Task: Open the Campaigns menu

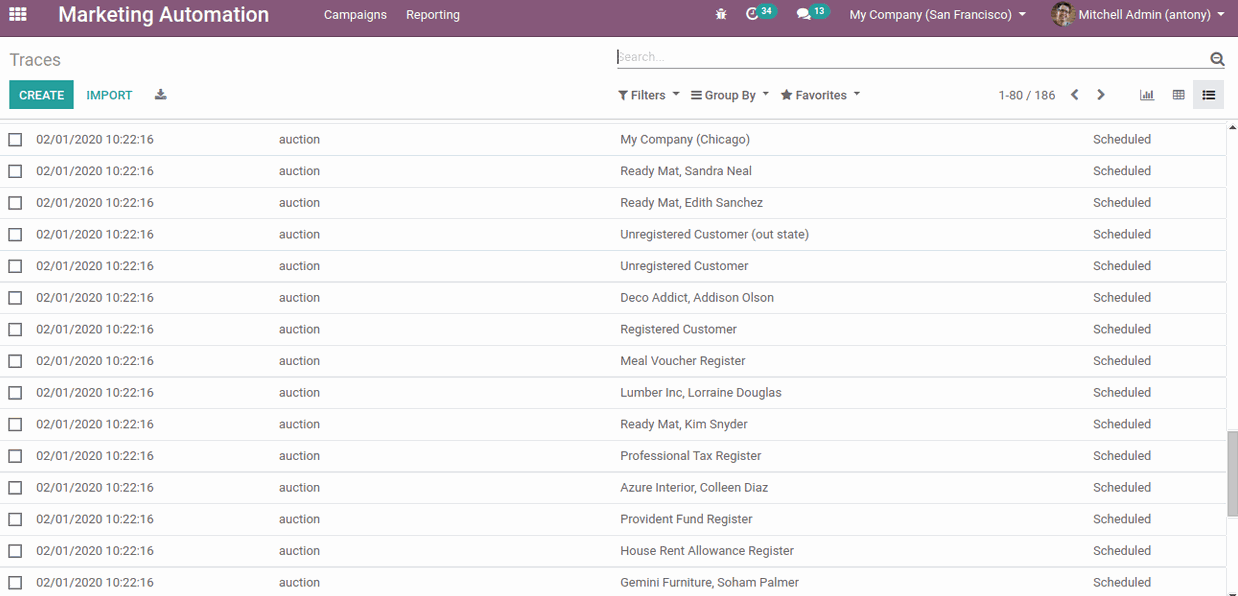Action: tap(355, 15)
